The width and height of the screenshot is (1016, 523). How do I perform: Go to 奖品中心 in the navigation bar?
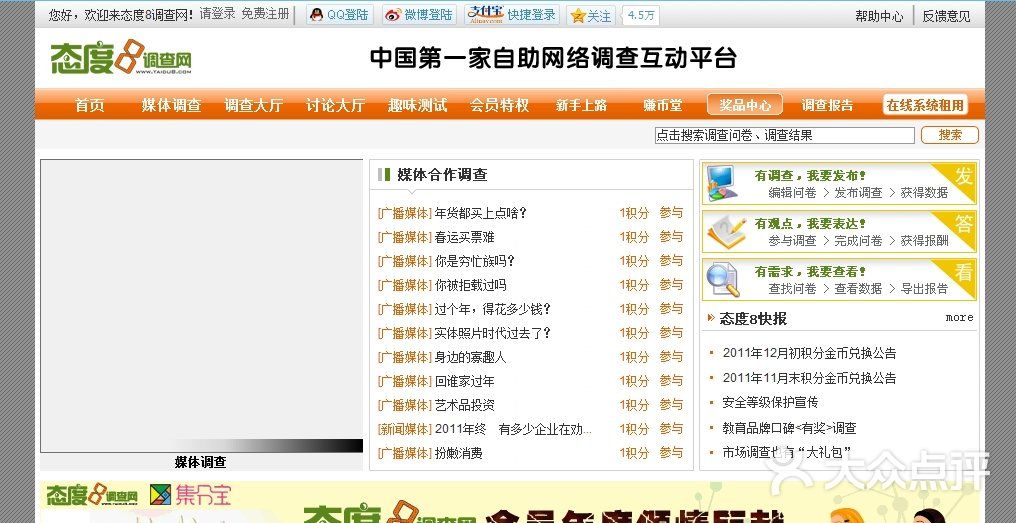click(x=745, y=105)
